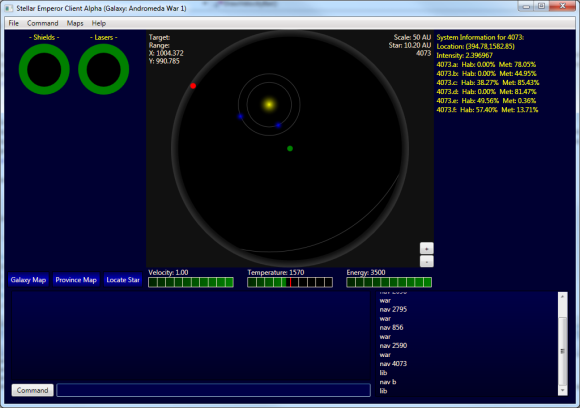Open the File menu

[x=14, y=23]
